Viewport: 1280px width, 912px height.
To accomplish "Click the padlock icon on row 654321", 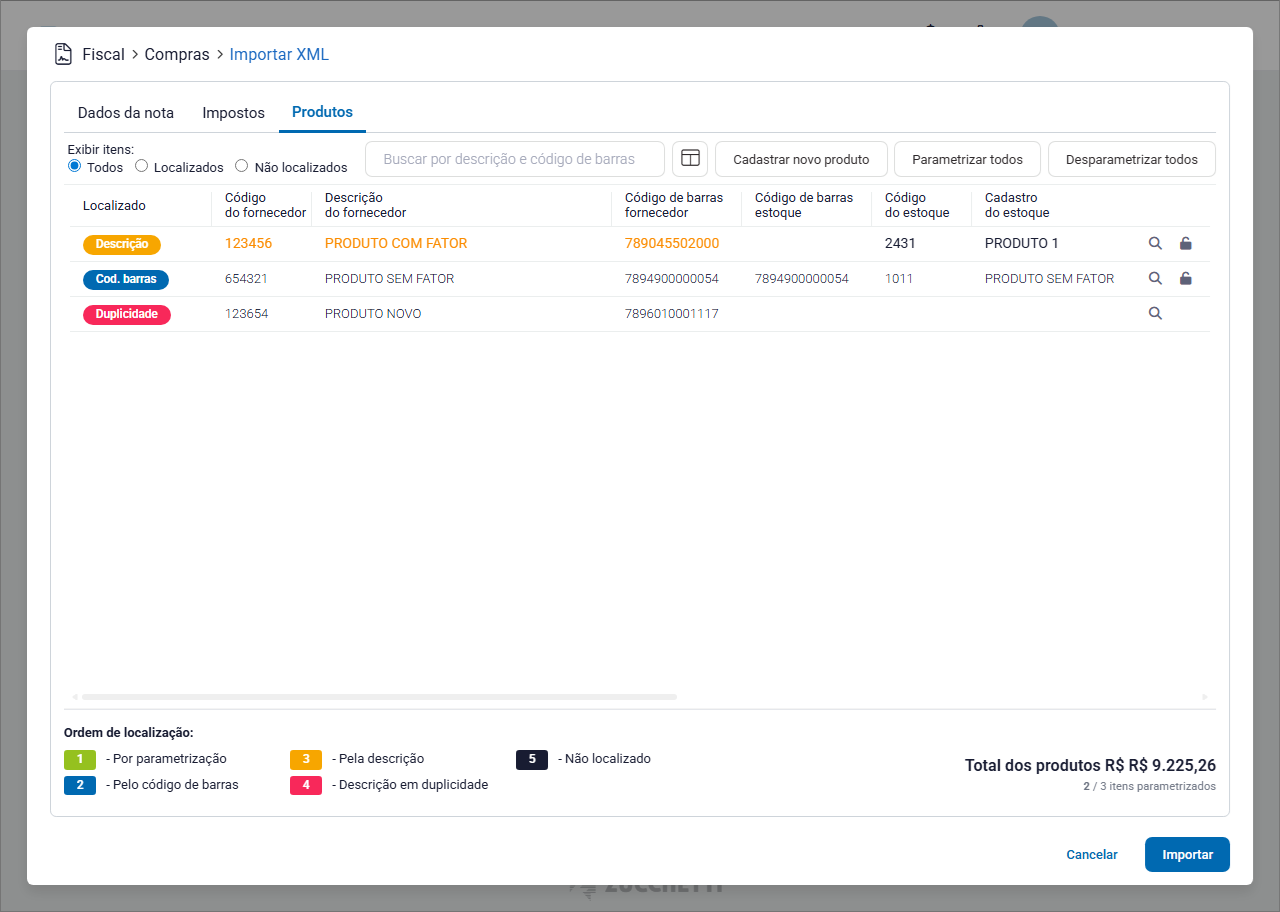I will pyautogui.click(x=1185, y=279).
